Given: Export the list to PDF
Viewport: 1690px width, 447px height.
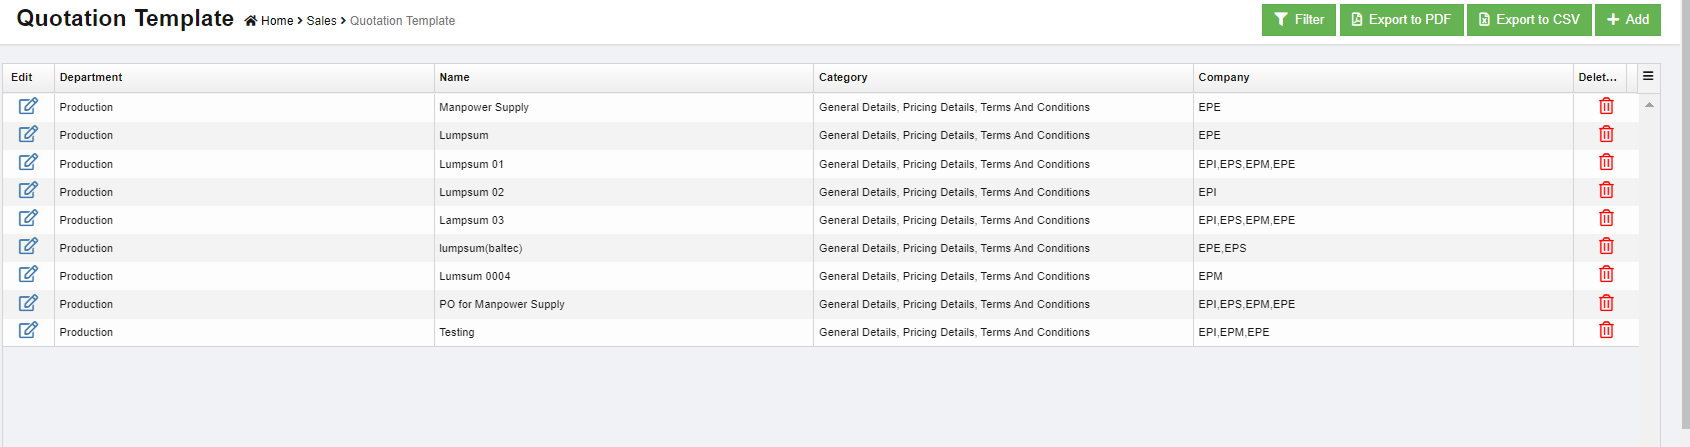Looking at the screenshot, I should [1401, 20].
